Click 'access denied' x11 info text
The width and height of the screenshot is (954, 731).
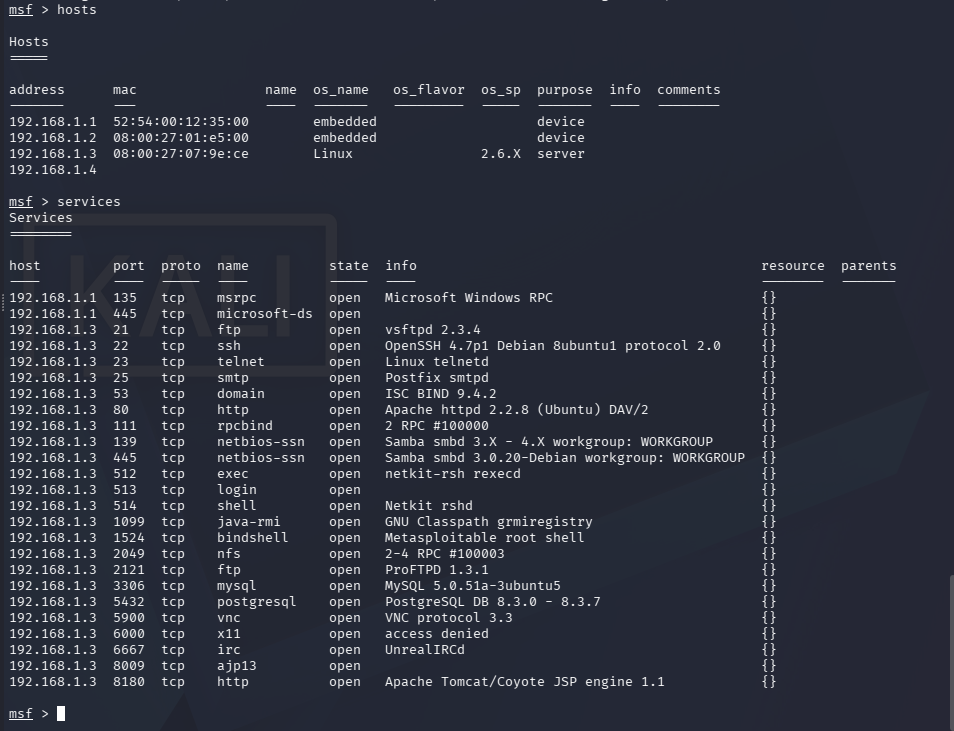pyautogui.click(x=436, y=634)
